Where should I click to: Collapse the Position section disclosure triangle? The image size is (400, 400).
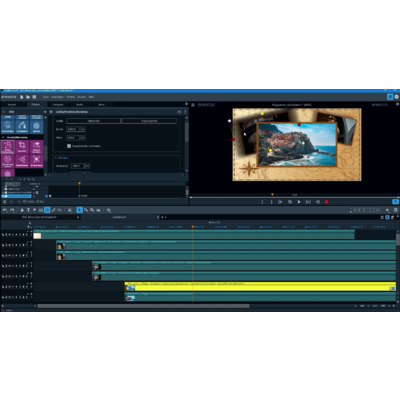pyautogui.click(x=56, y=158)
